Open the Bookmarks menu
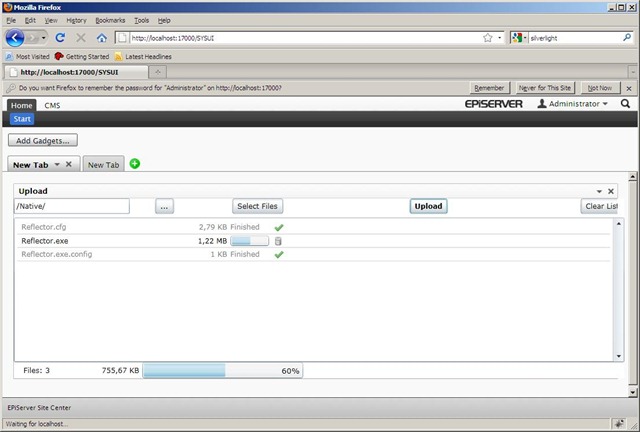Viewport: 640px width, 432px height. pyautogui.click(x=110, y=20)
